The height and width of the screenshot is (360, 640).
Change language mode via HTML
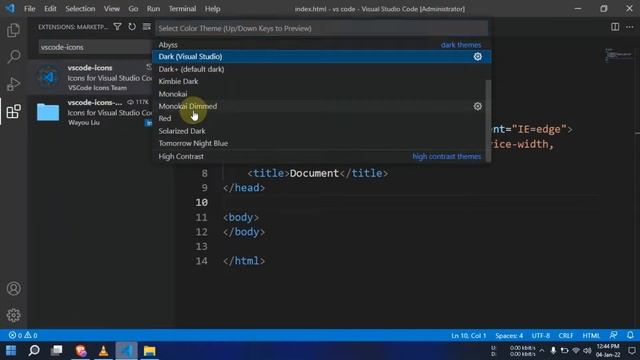pos(591,336)
